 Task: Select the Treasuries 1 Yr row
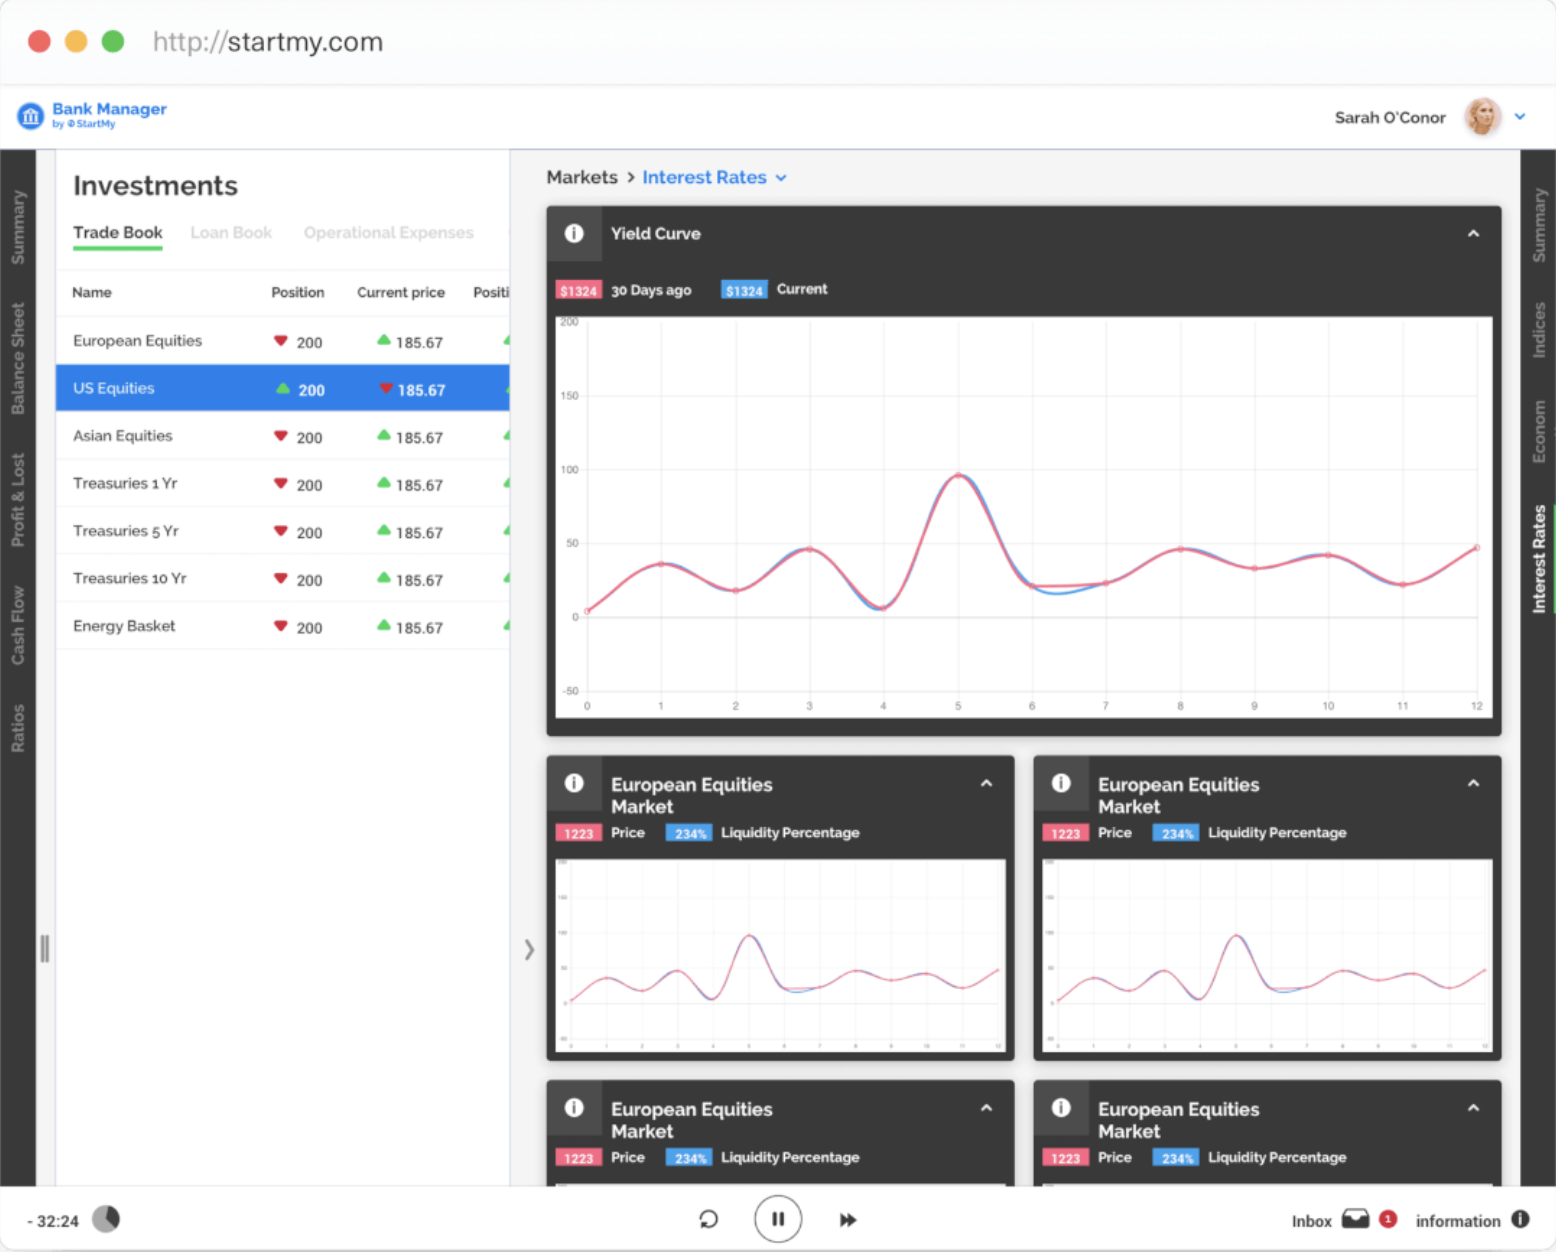282,483
